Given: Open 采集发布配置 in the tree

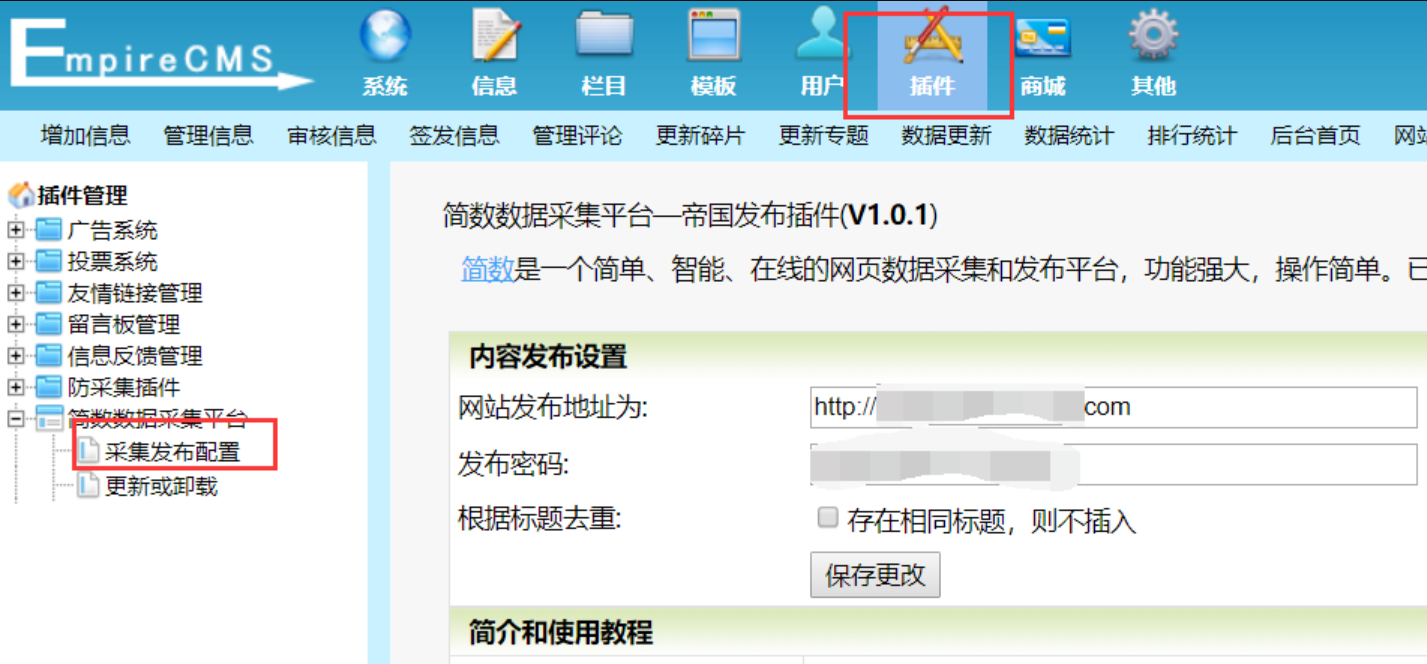Looking at the screenshot, I should click(172, 452).
